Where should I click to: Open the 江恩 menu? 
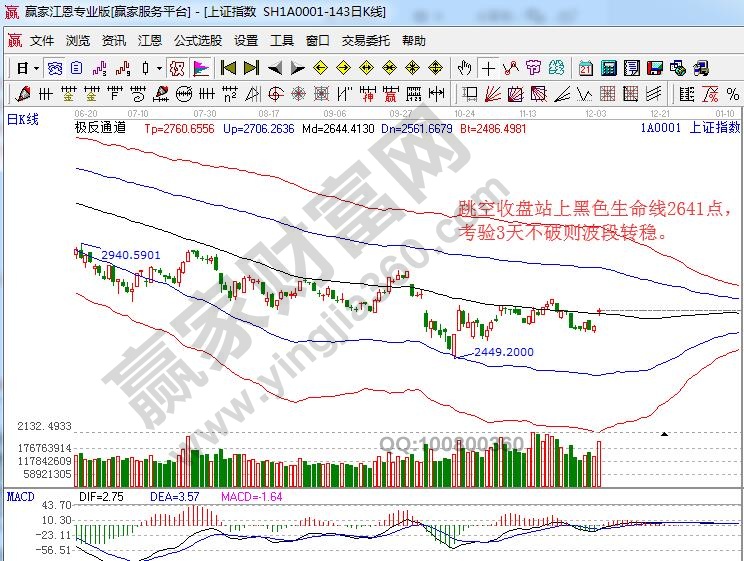[x=149, y=41]
